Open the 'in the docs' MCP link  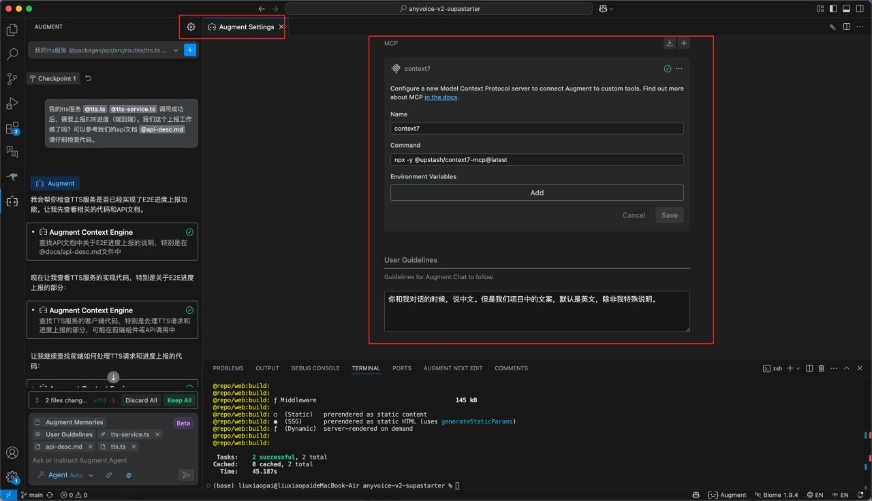pos(441,97)
